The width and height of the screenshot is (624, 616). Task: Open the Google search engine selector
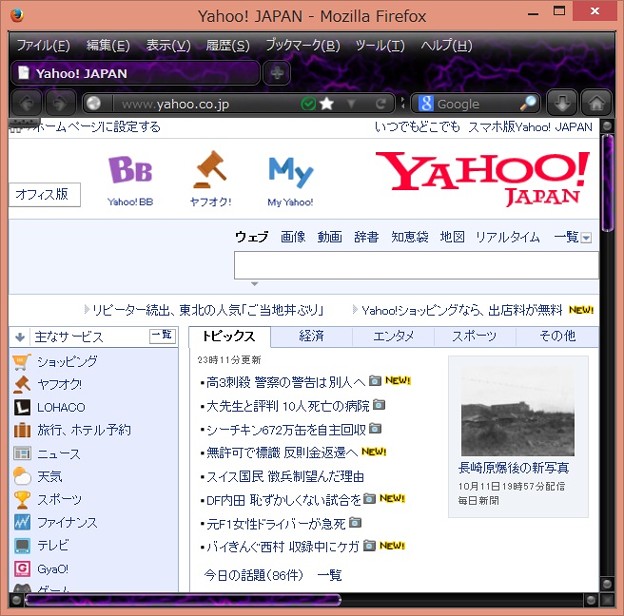coord(425,103)
